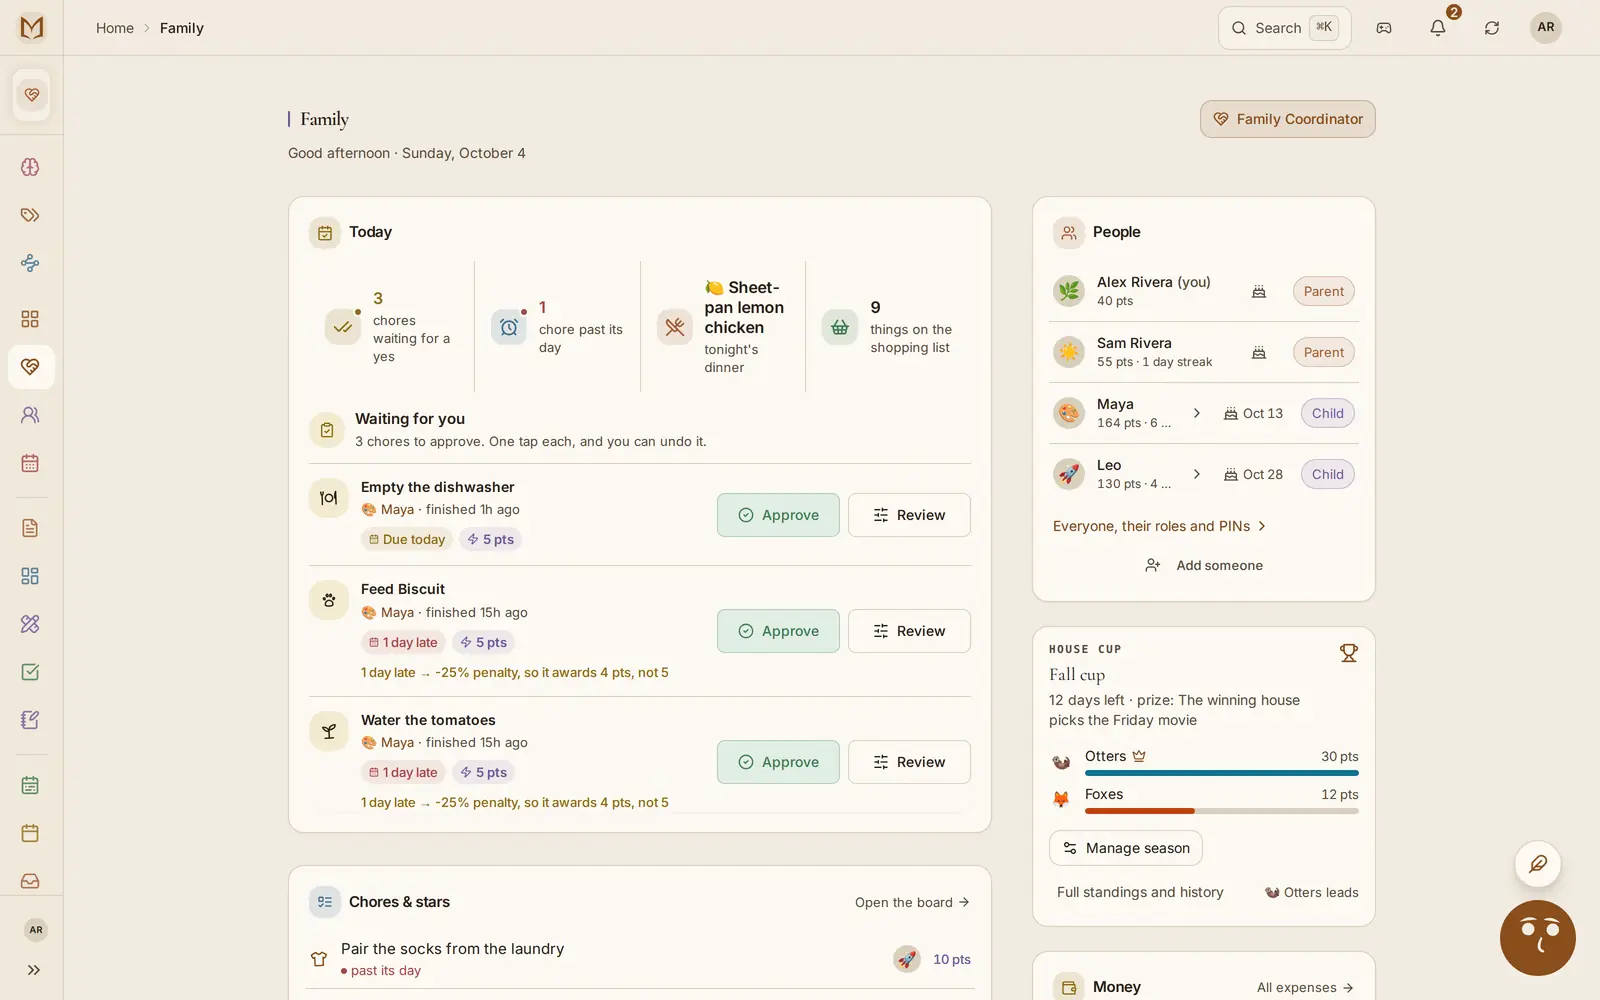The width and height of the screenshot is (1600, 1000).
Task: Select the heart-hands Family sidebar icon
Action: click(31, 367)
